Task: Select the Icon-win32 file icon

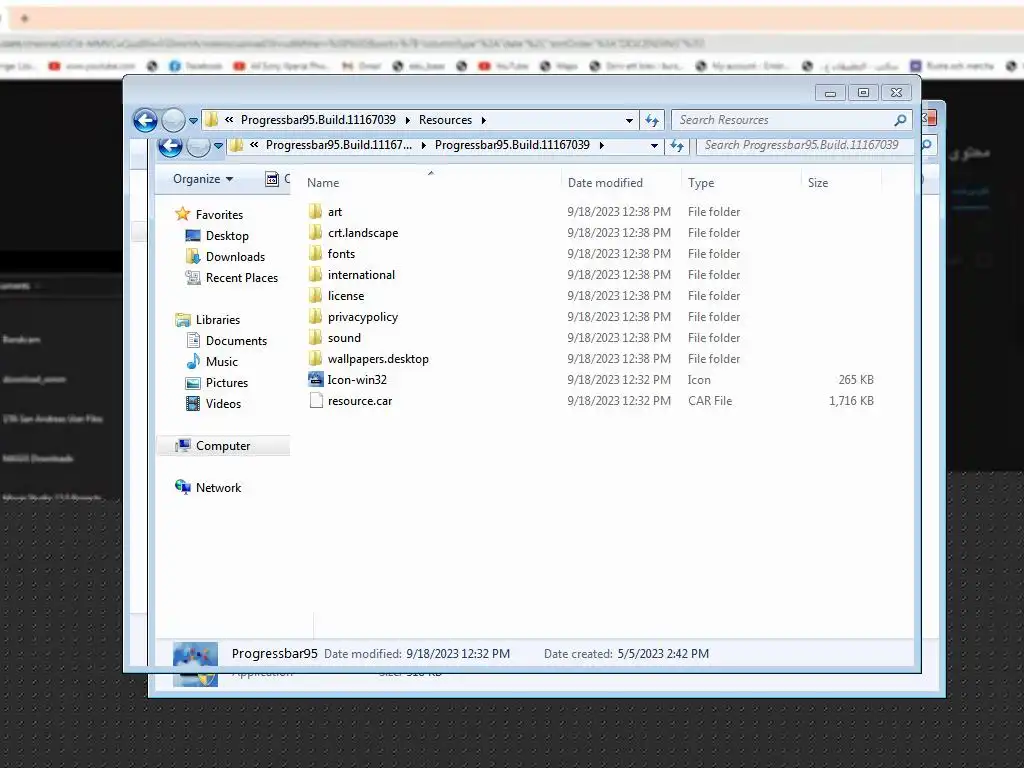Action: (x=315, y=379)
